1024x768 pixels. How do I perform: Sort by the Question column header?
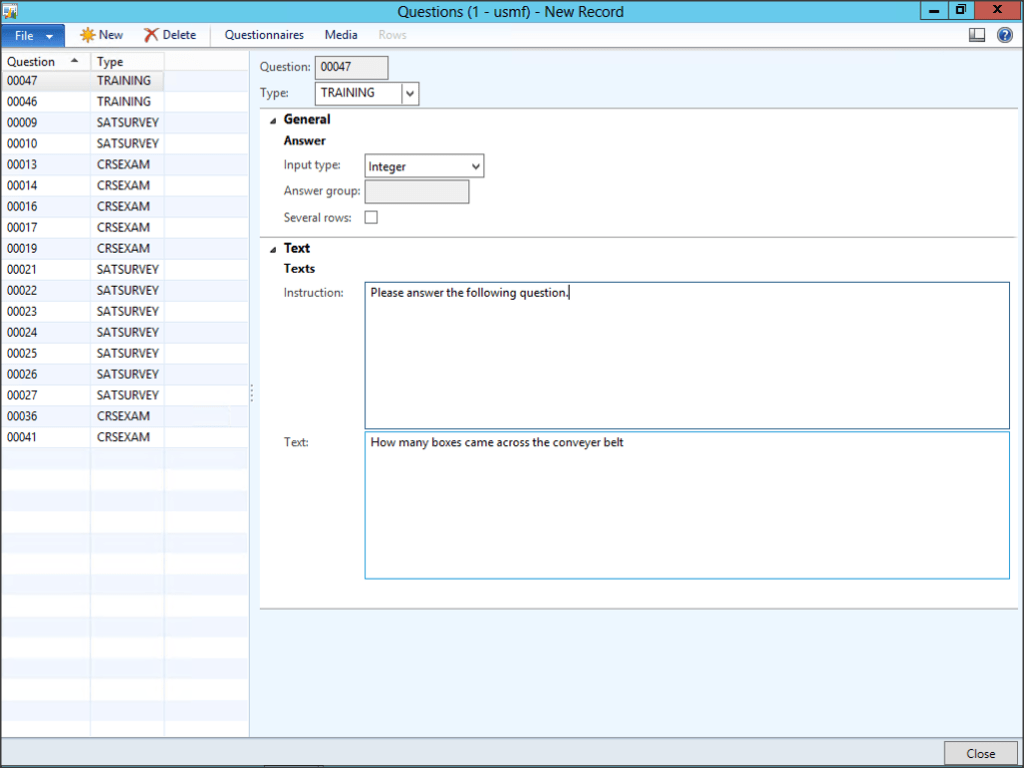[x=31, y=61]
